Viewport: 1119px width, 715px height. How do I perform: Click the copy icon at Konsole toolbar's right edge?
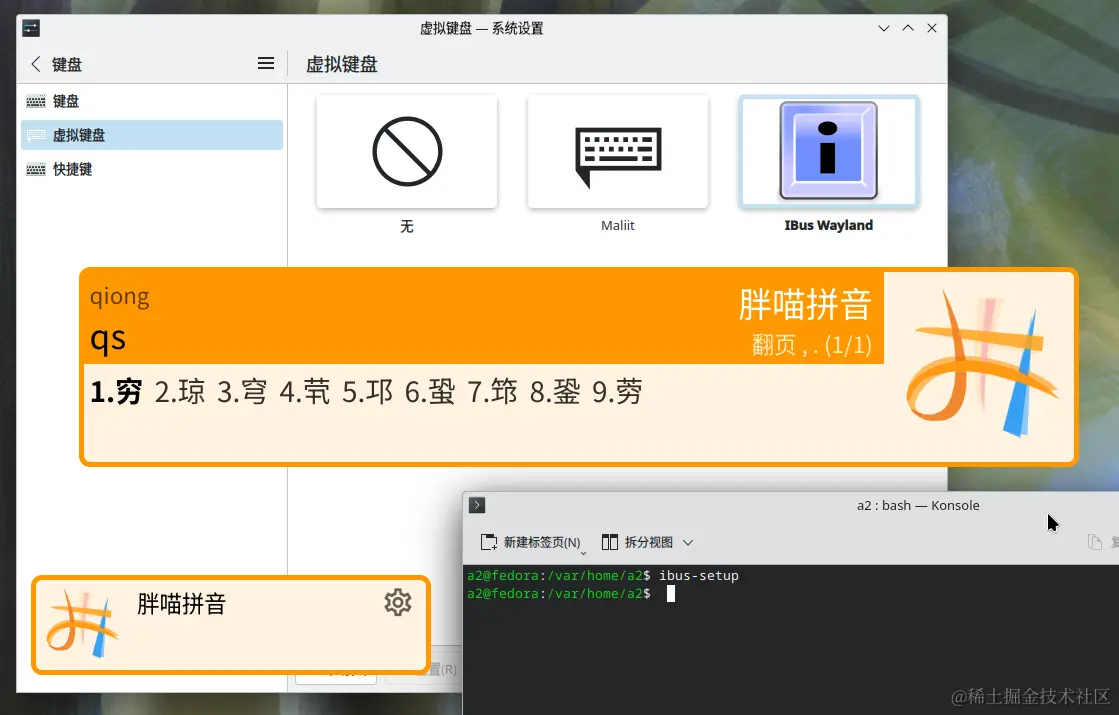(x=1097, y=540)
